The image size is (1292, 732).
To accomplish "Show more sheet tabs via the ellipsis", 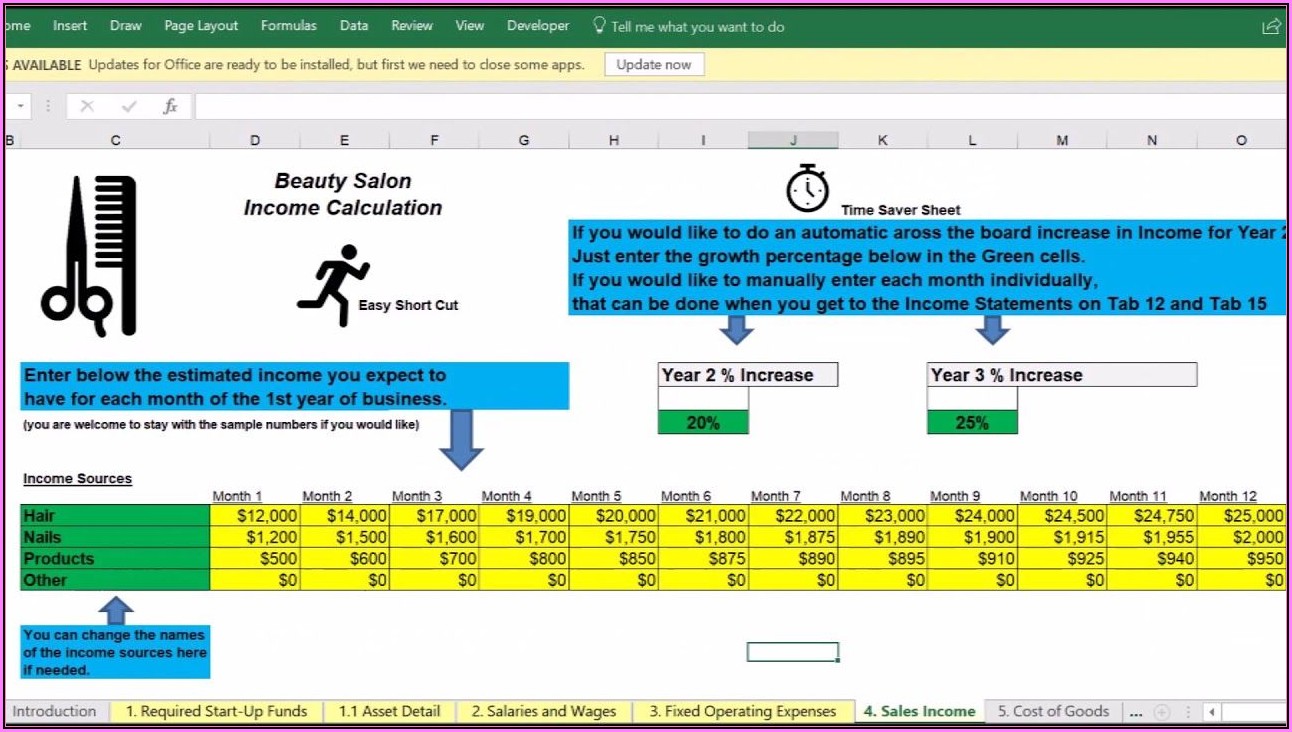I will [1135, 712].
